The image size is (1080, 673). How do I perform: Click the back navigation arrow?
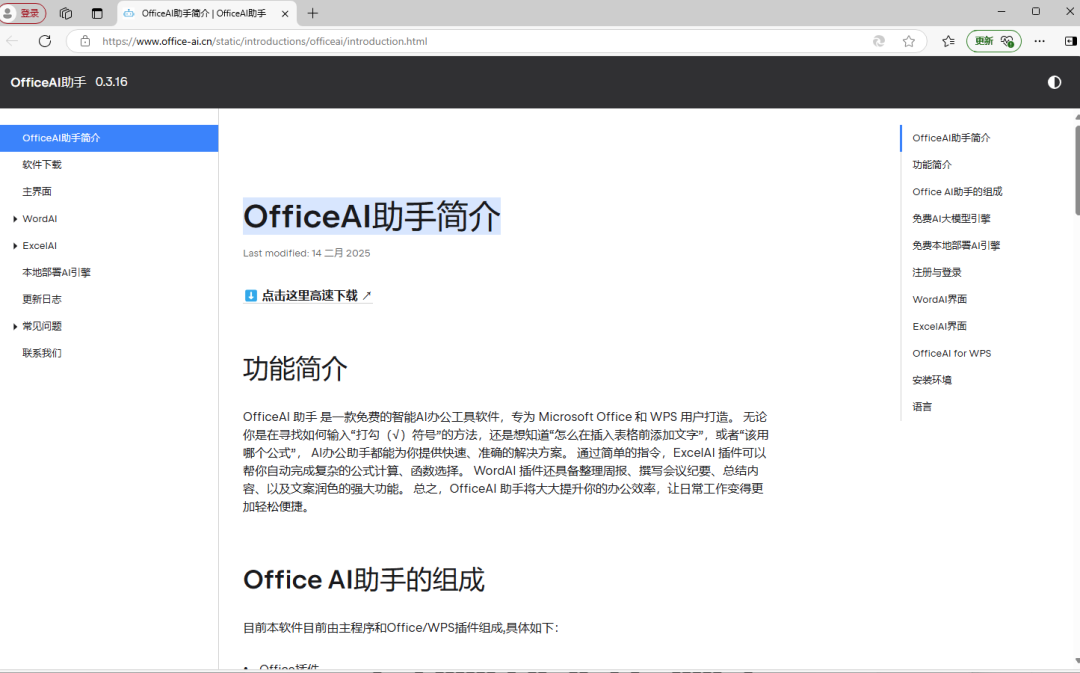(x=12, y=41)
